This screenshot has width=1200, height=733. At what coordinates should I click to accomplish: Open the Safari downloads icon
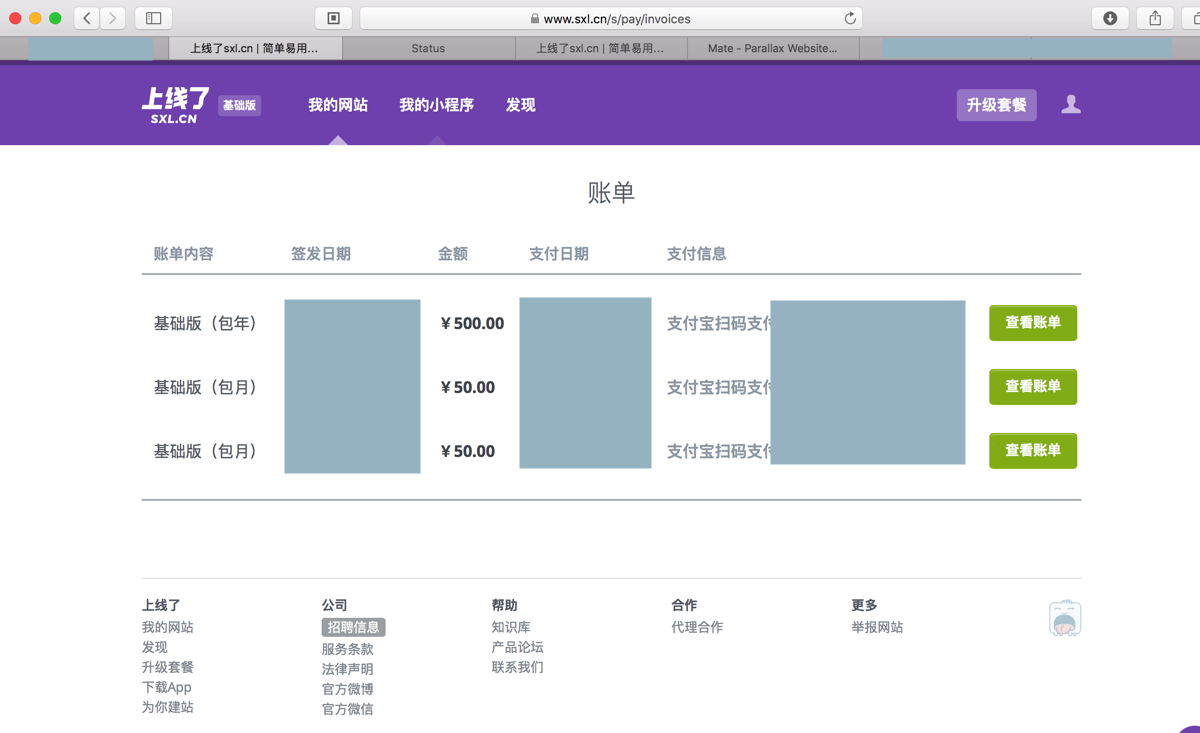1110,18
